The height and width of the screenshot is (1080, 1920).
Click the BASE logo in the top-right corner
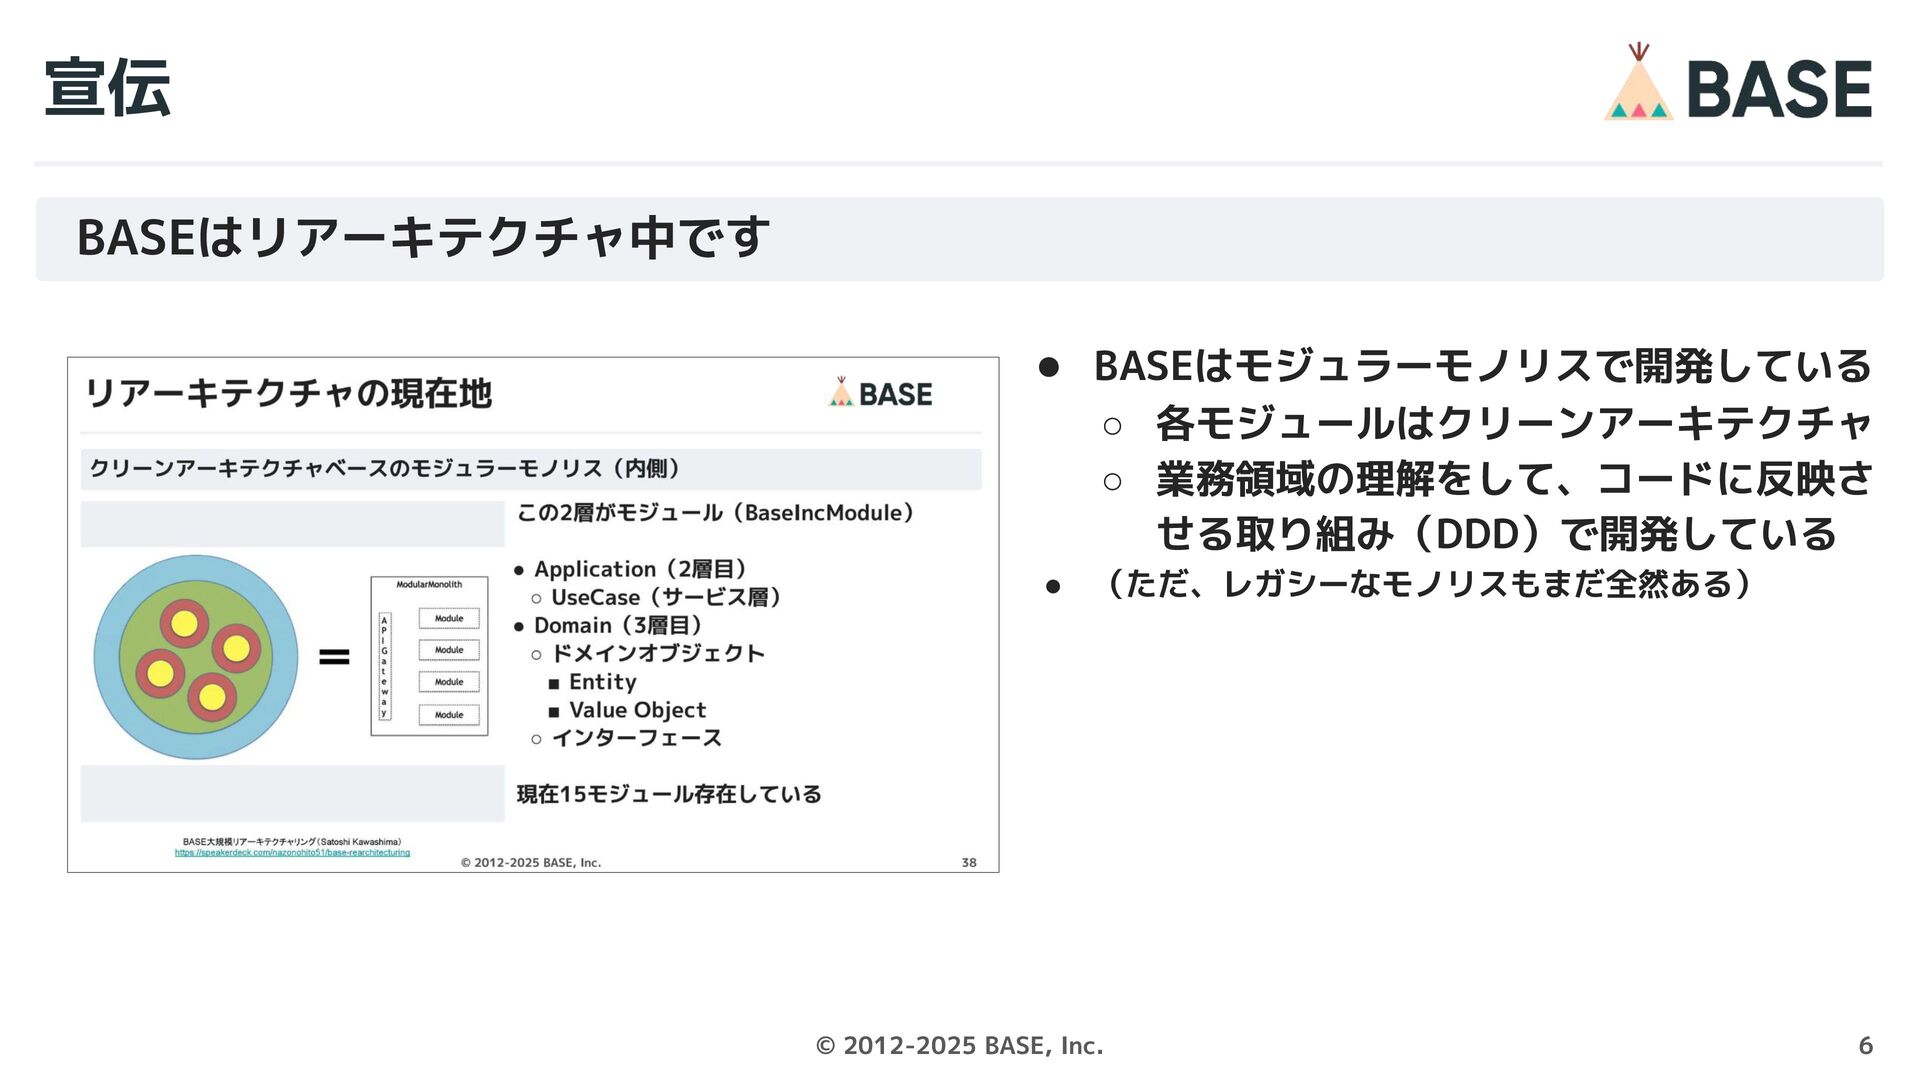(1738, 84)
